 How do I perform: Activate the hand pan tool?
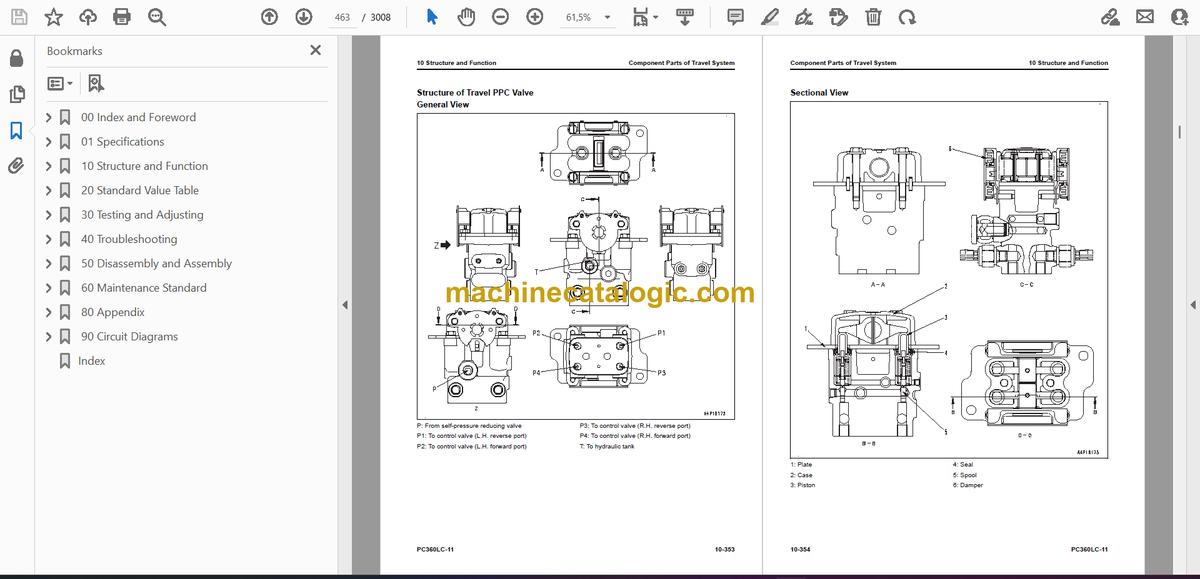pos(466,17)
